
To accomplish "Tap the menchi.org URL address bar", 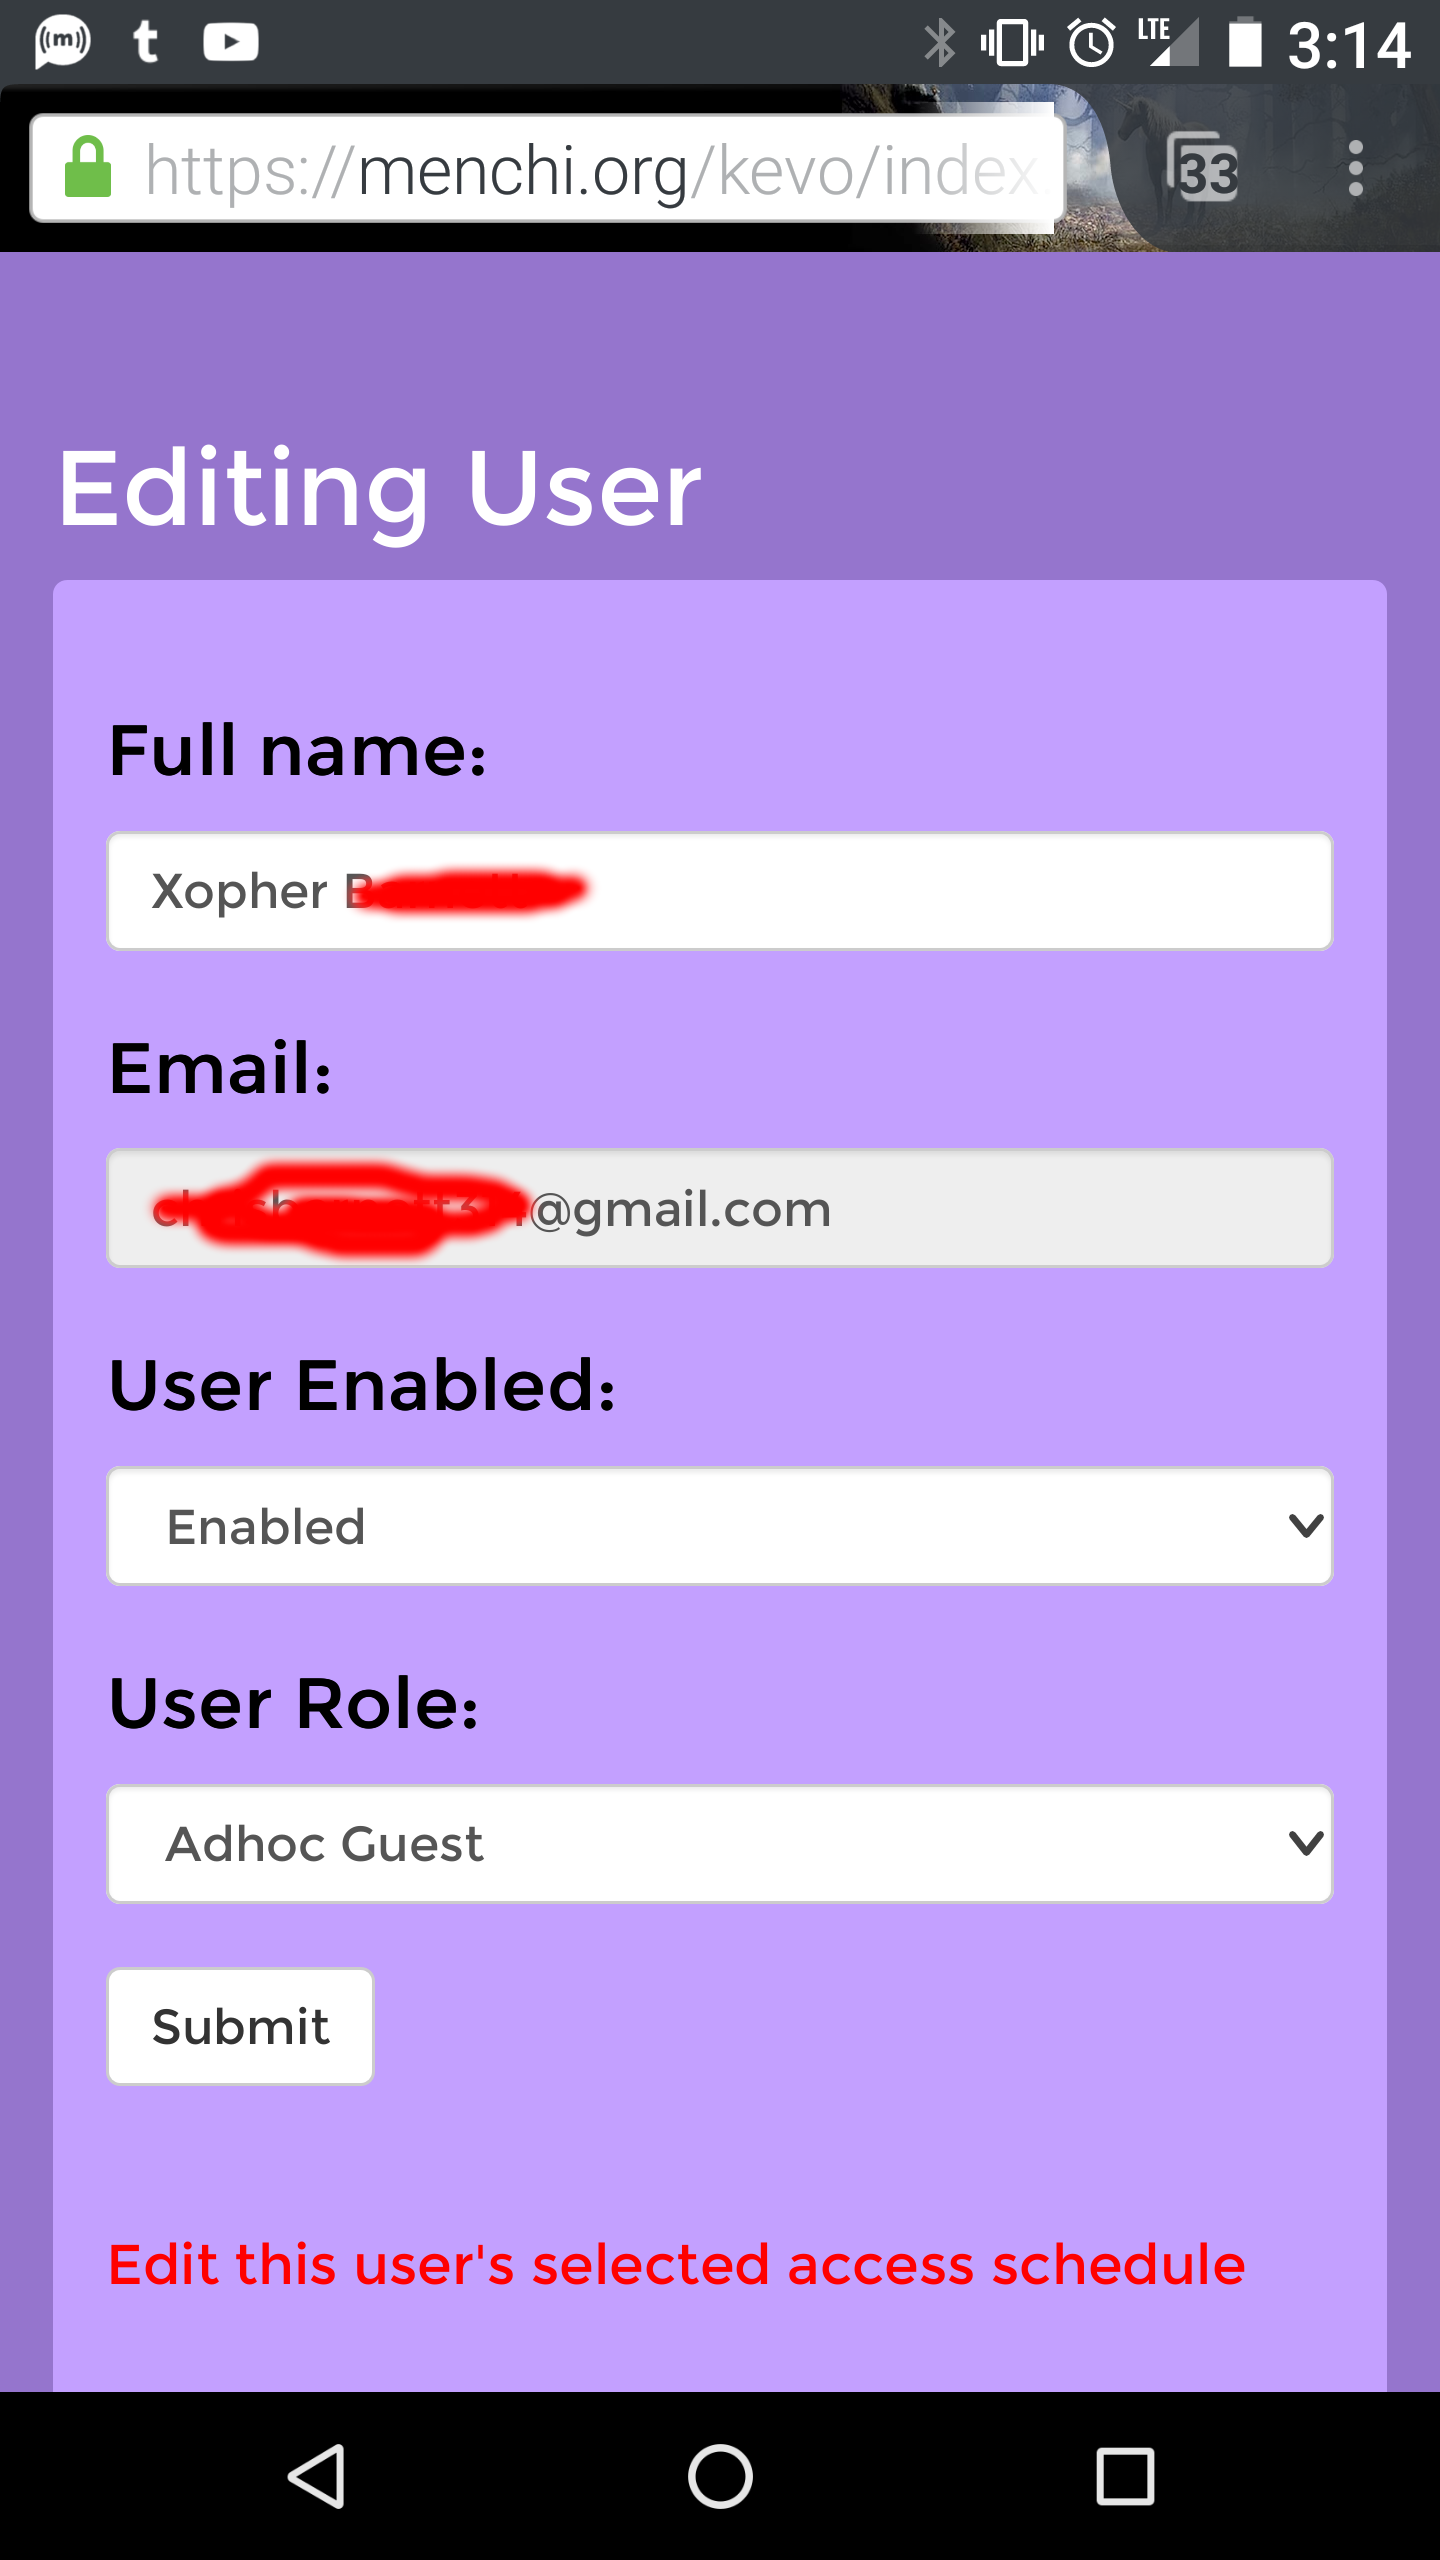I will pos(590,170).
